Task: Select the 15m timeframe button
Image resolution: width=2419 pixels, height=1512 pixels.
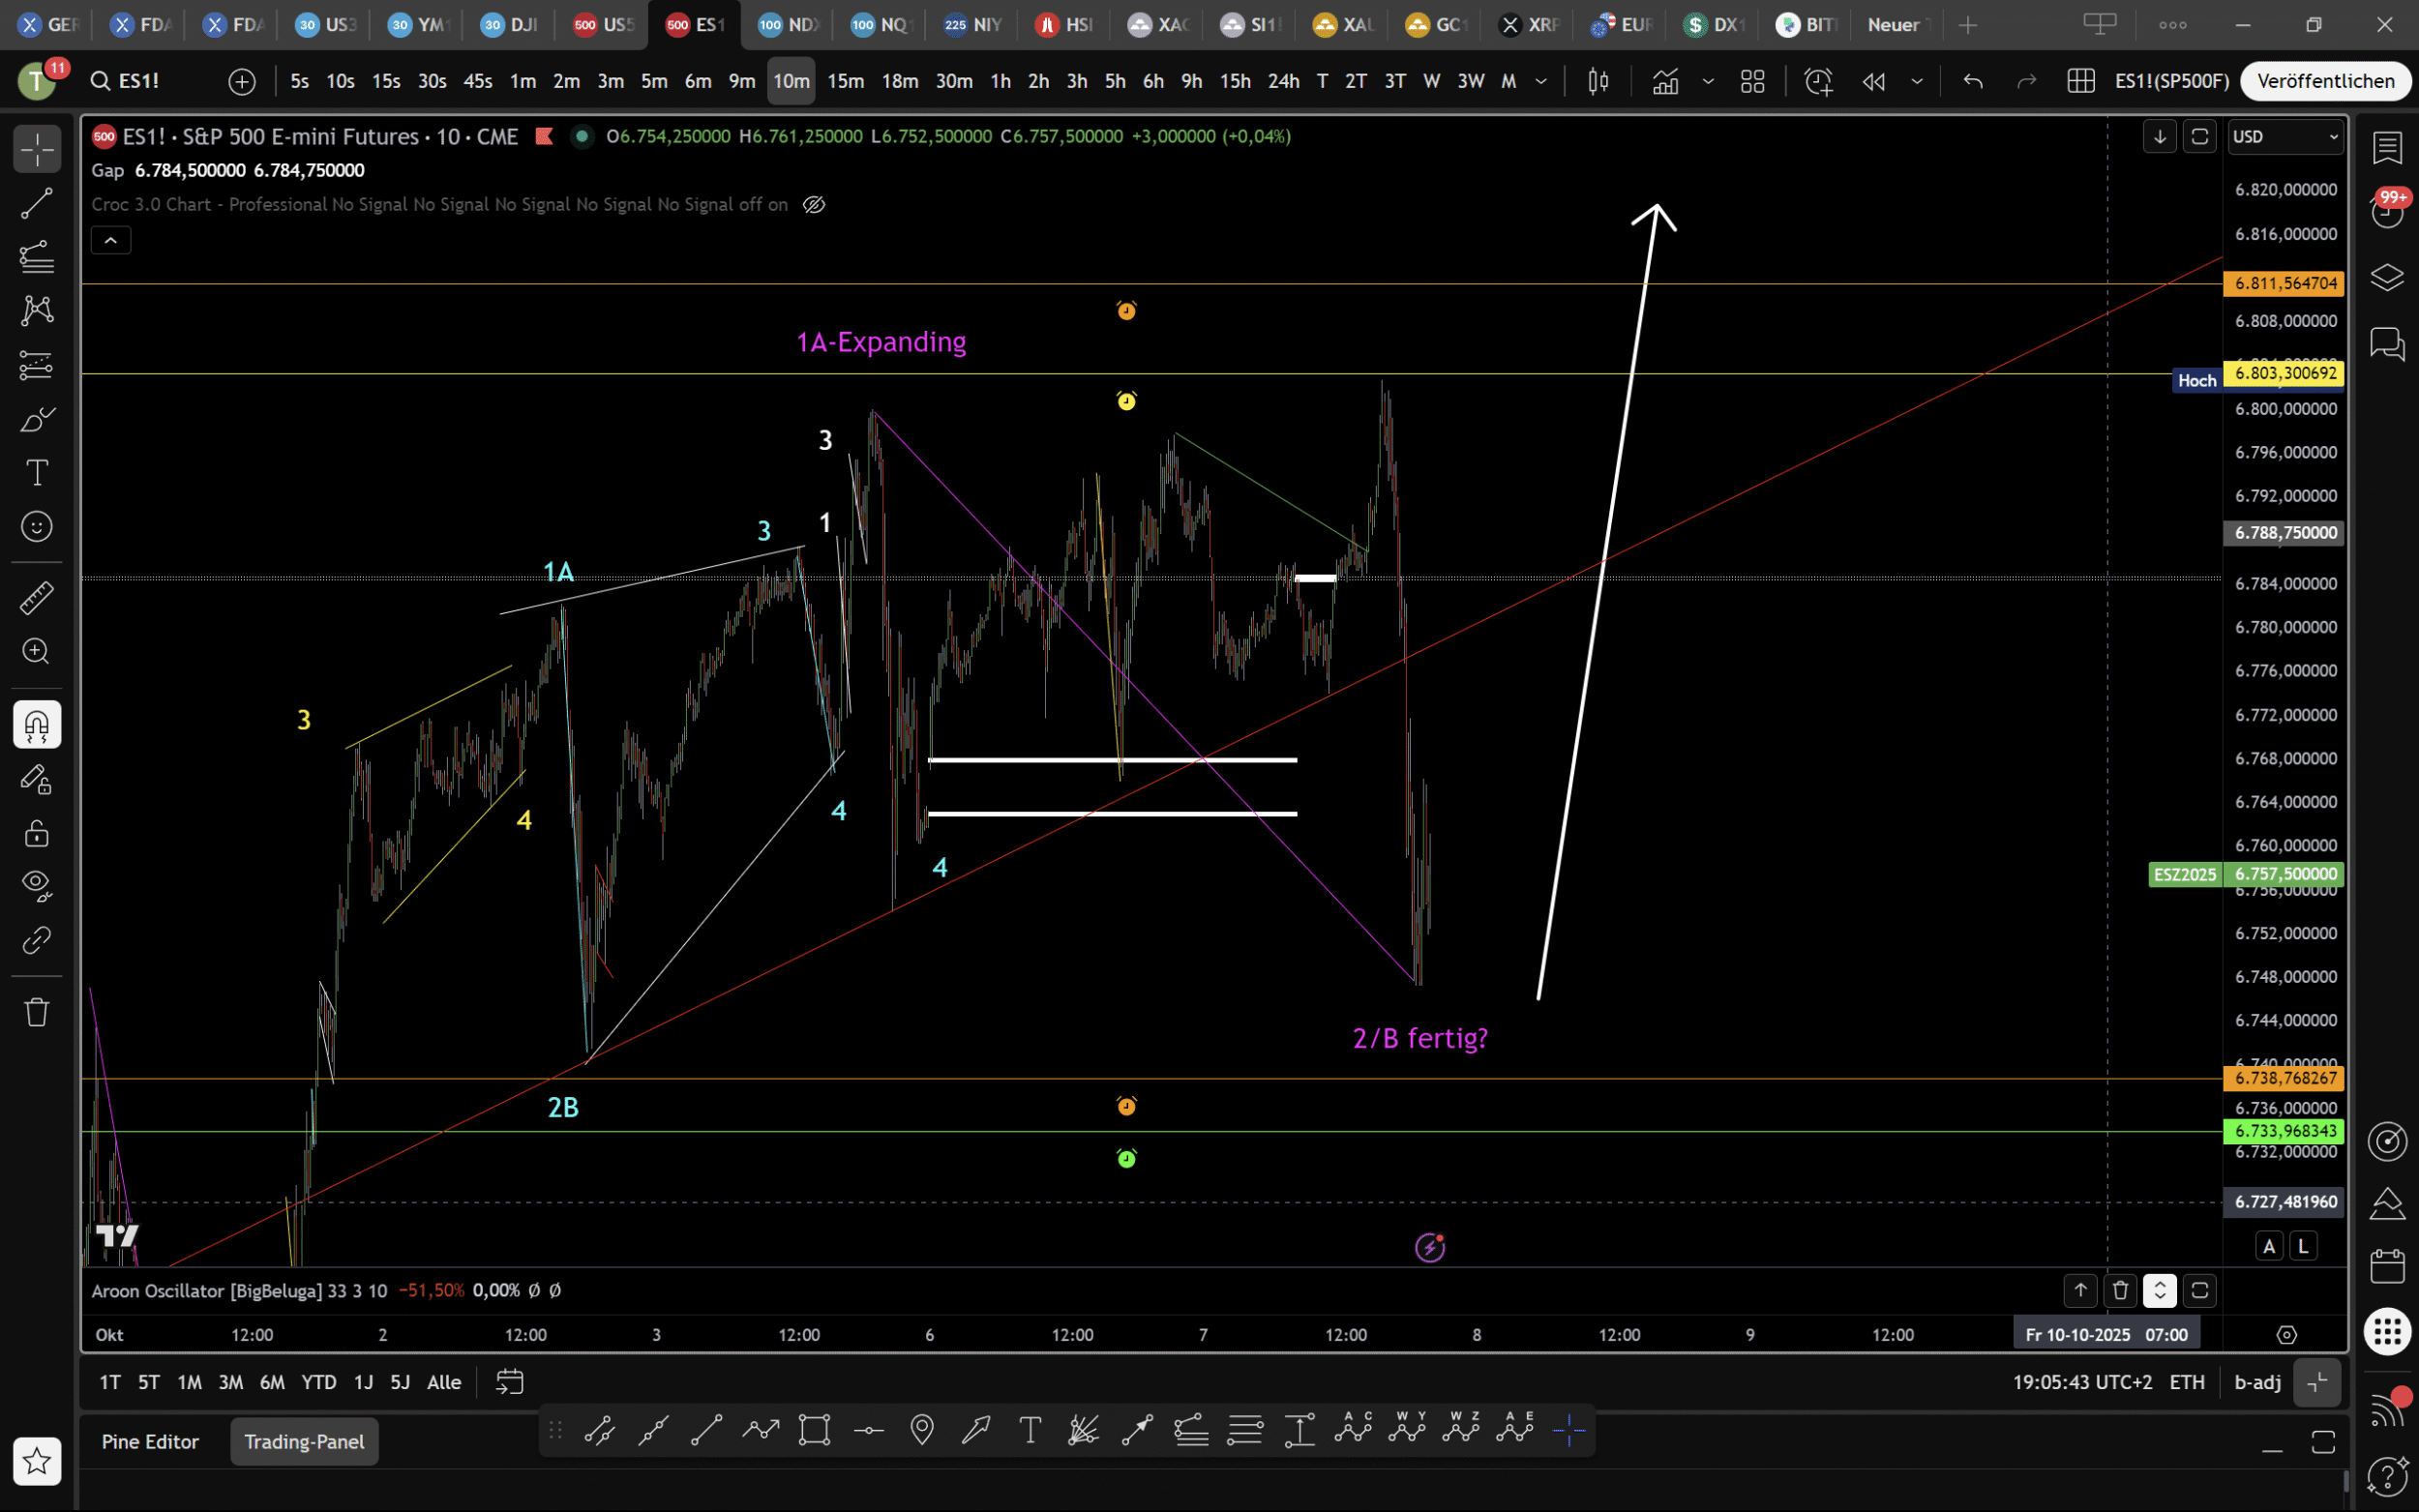Action: tap(845, 81)
